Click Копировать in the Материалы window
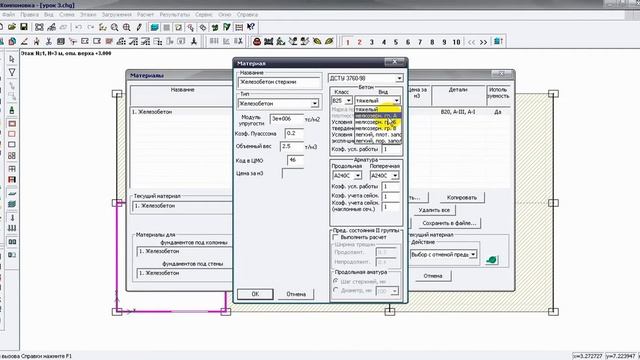This screenshot has height=360, width=640. click(462, 198)
